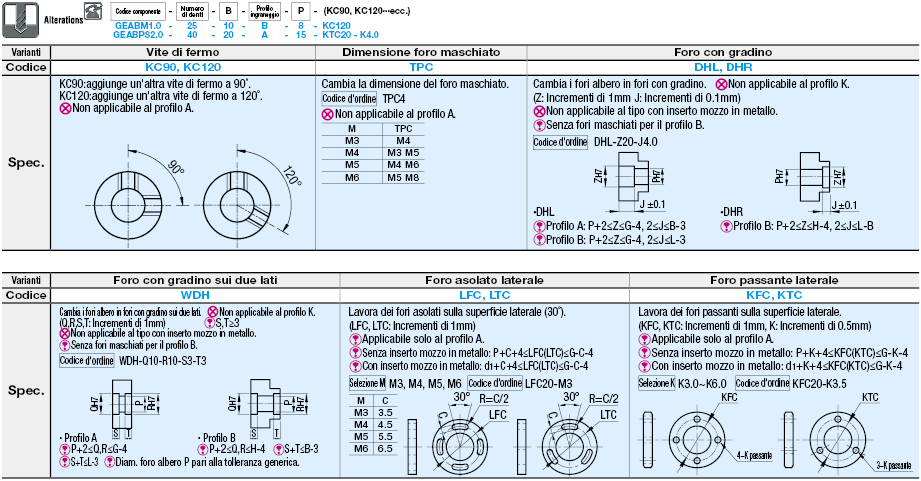Click example code GEABPS2.0
921x481 pixels.
coord(138,35)
